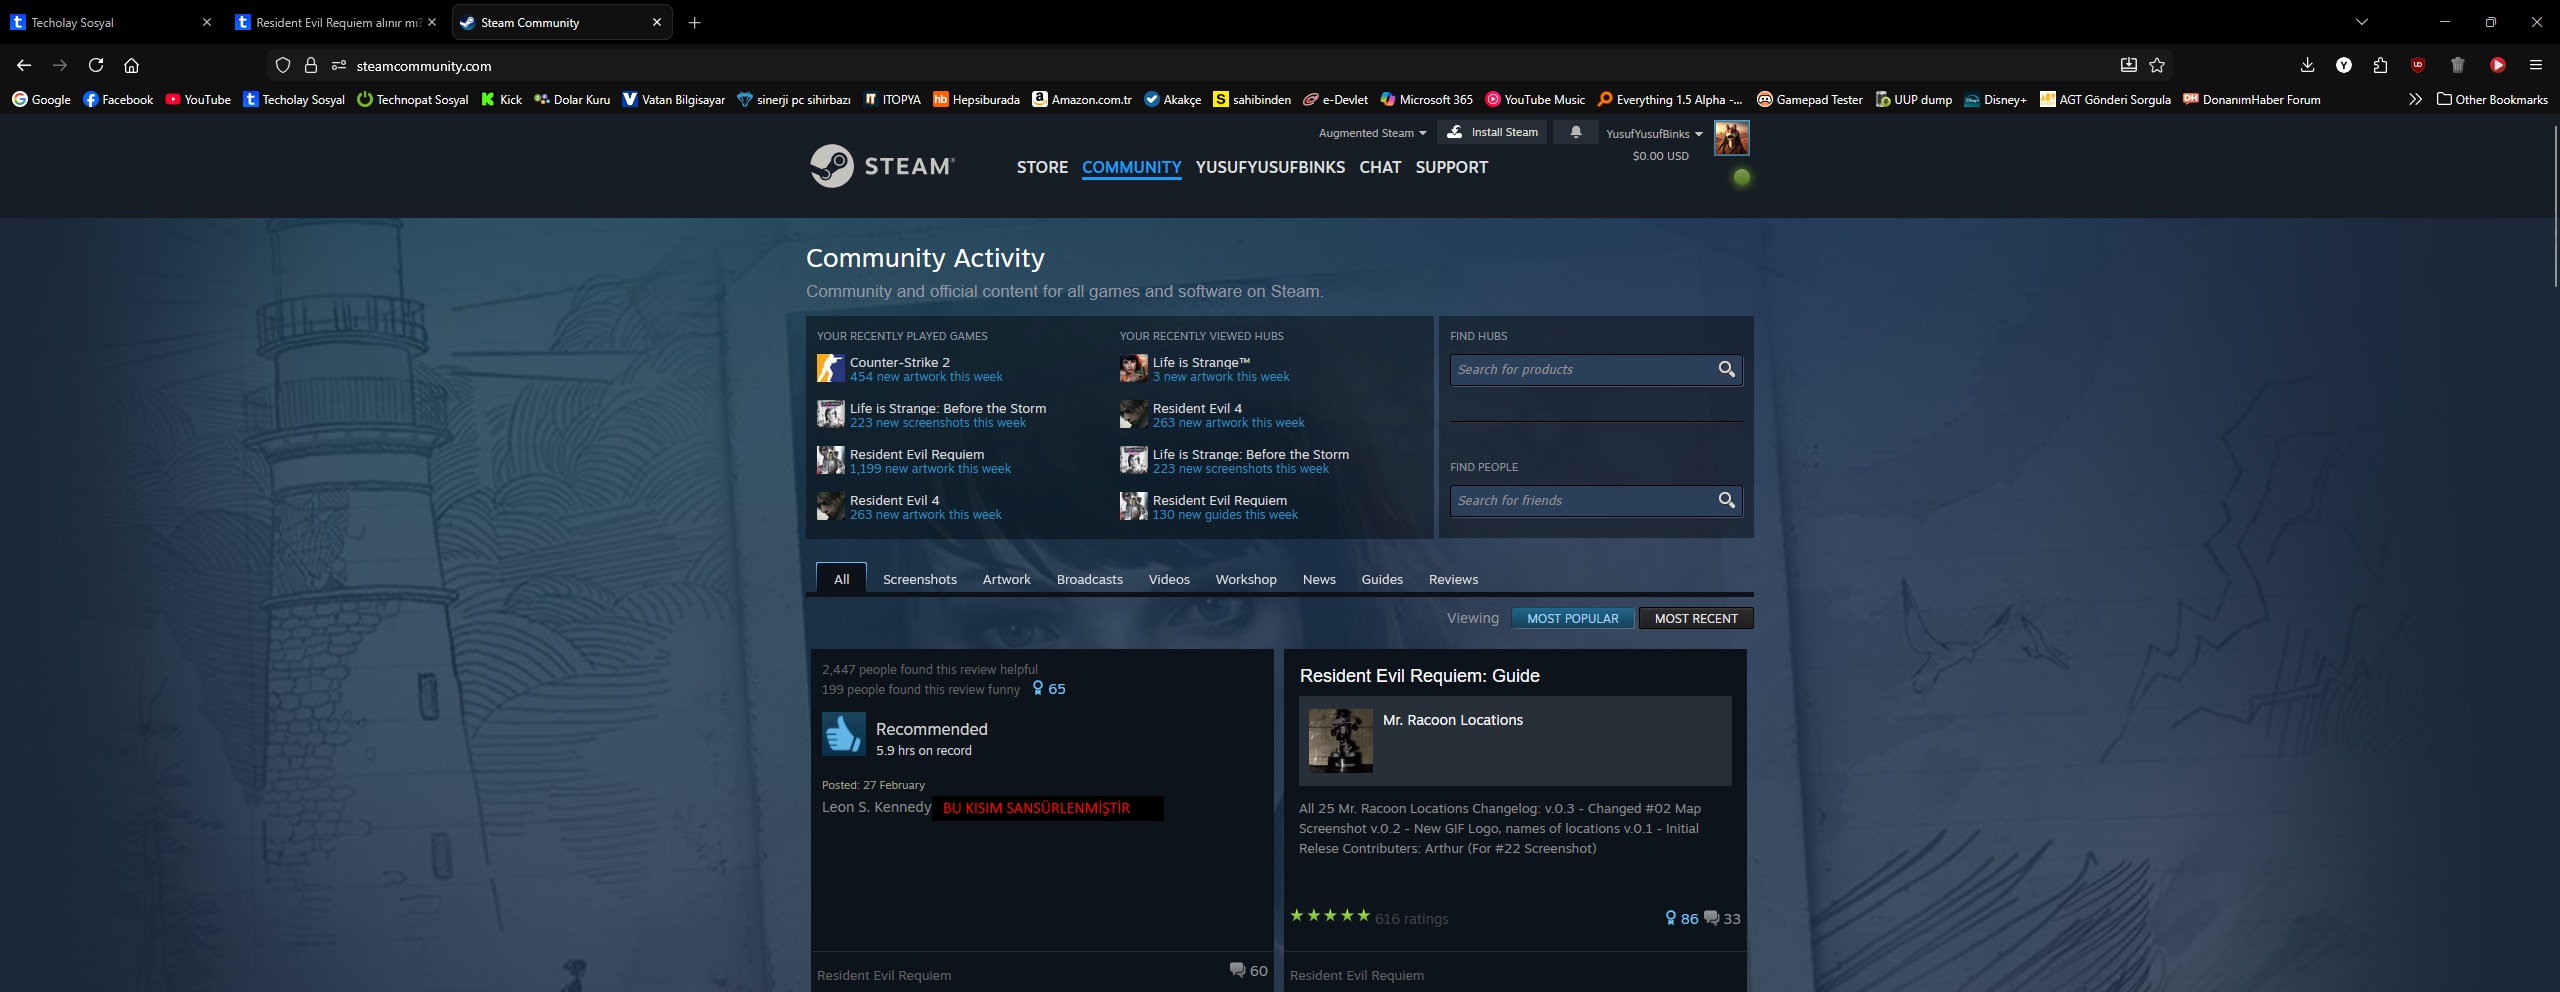This screenshot has height=992, width=2560.
Task: Click the Install Steam button
Action: 1492,132
